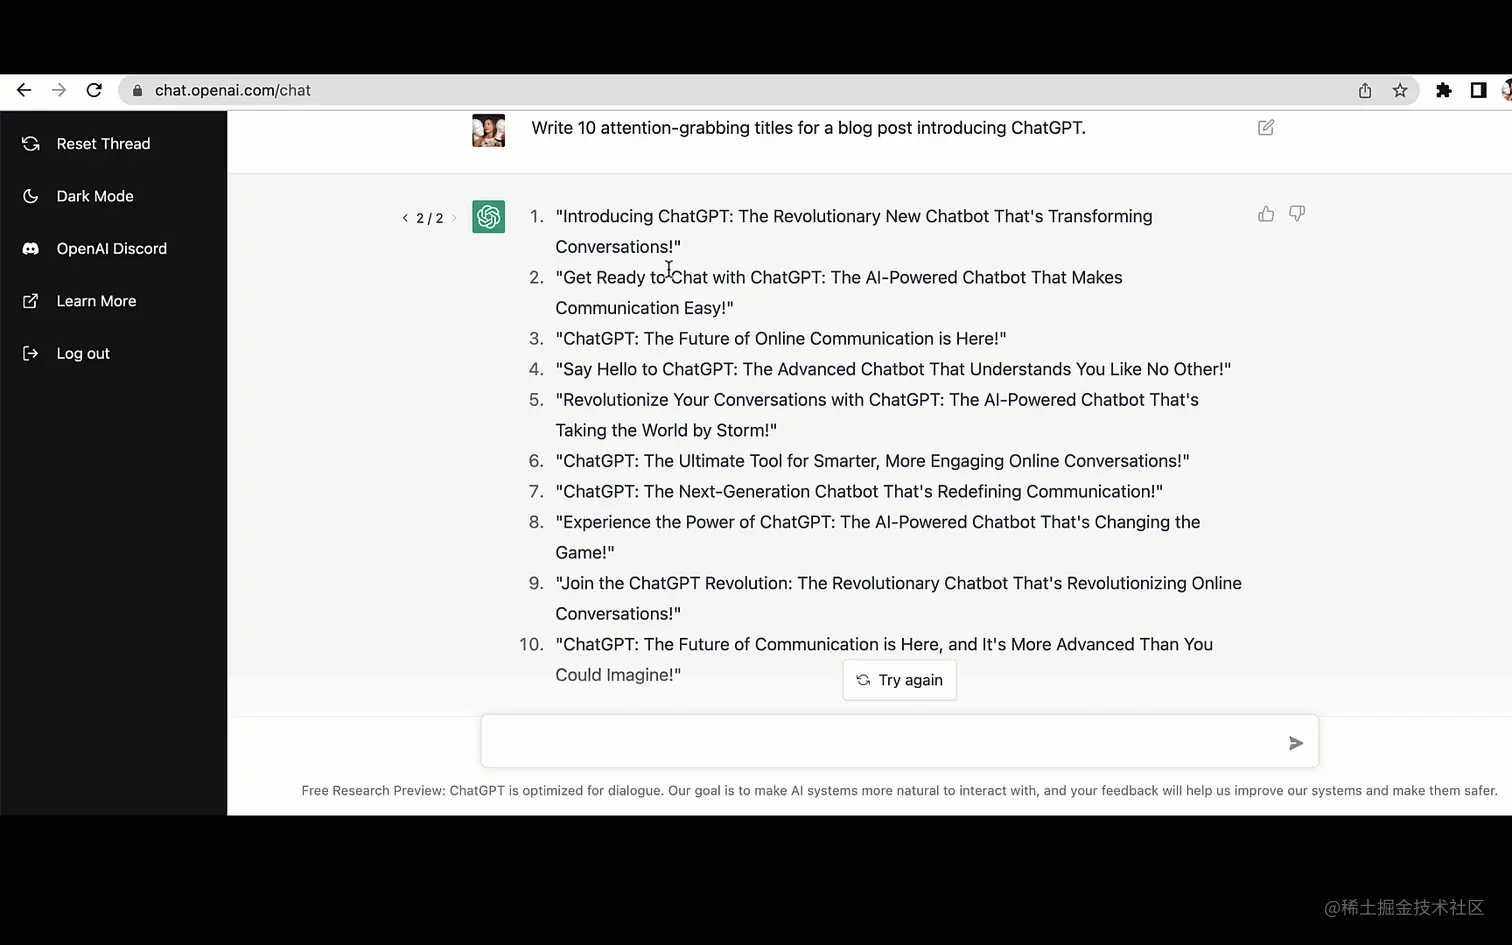The width and height of the screenshot is (1512, 945).
Task: Click the Try again button
Action: 900,680
